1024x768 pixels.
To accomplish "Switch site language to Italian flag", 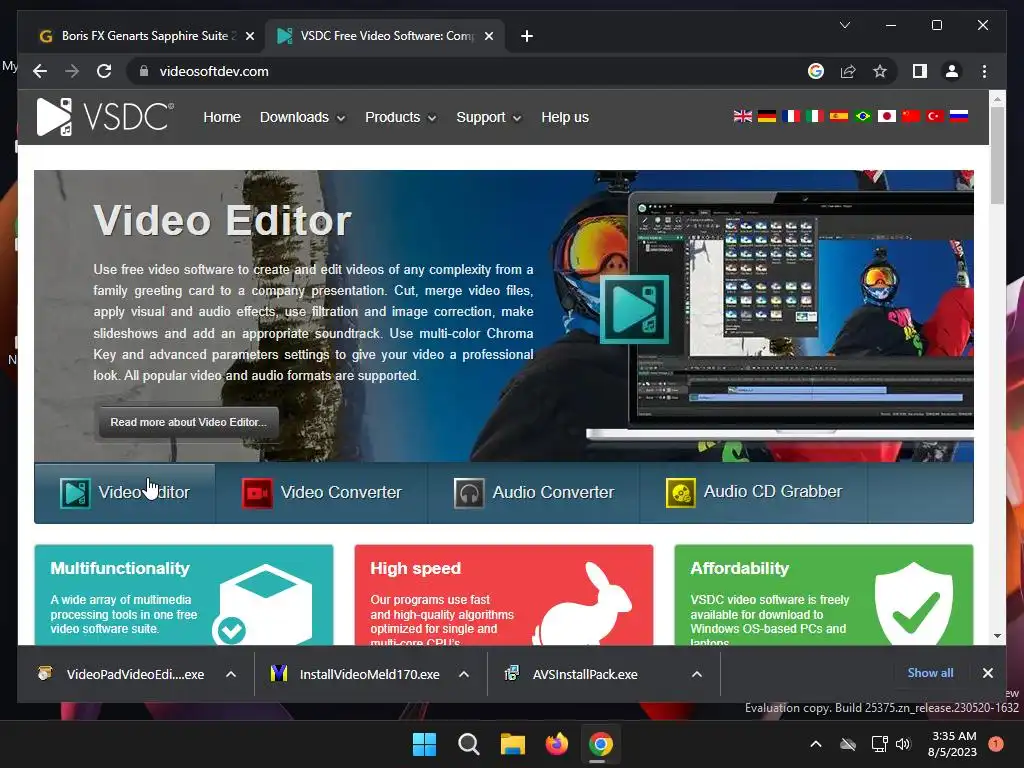I will (x=815, y=116).
